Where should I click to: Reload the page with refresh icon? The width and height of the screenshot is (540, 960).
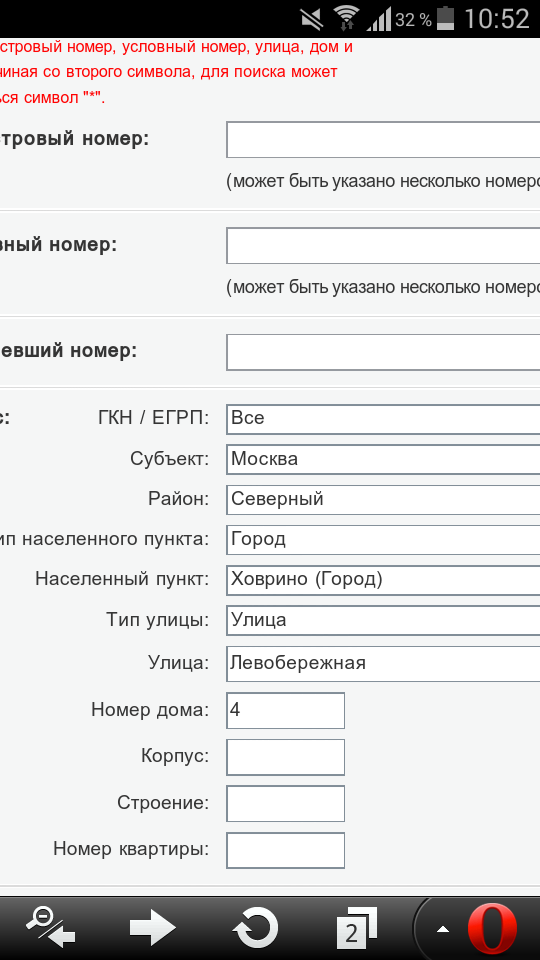point(255,928)
